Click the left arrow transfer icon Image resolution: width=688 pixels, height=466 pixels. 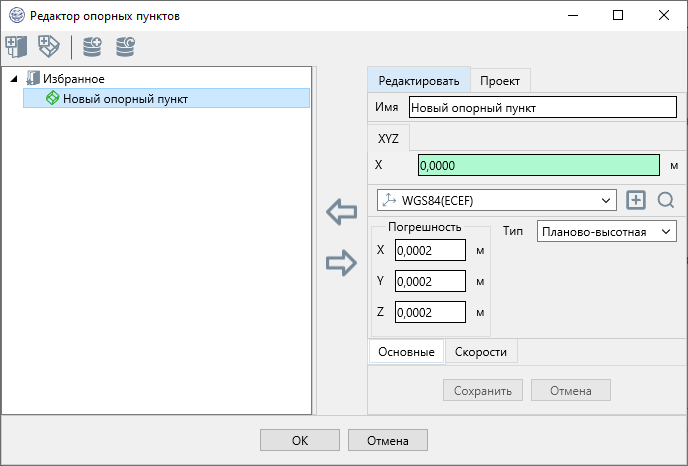click(342, 212)
